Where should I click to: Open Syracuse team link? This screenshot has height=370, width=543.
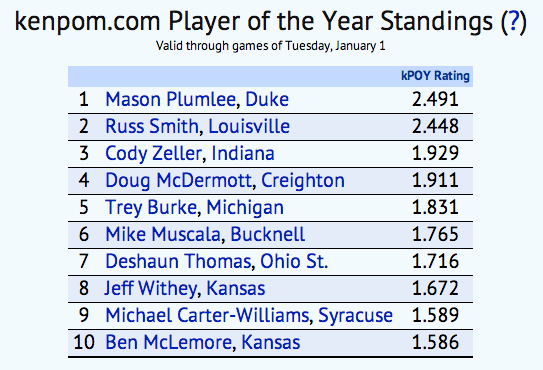pyautogui.click(x=355, y=316)
